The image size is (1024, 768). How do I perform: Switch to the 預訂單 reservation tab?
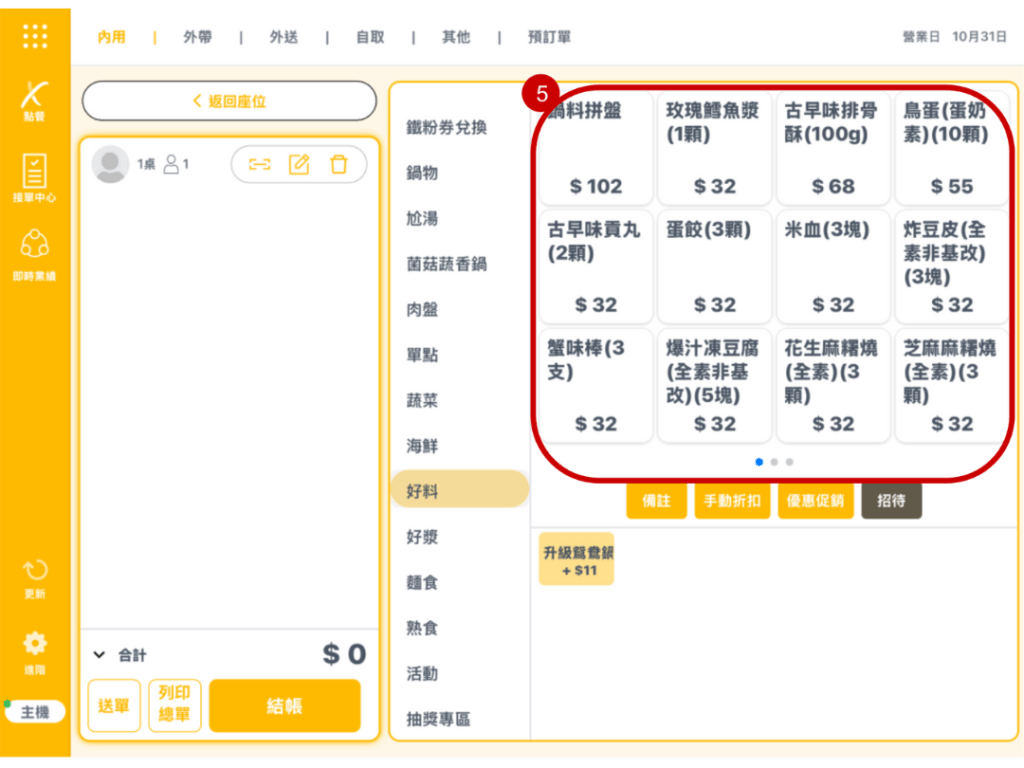[x=549, y=37]
